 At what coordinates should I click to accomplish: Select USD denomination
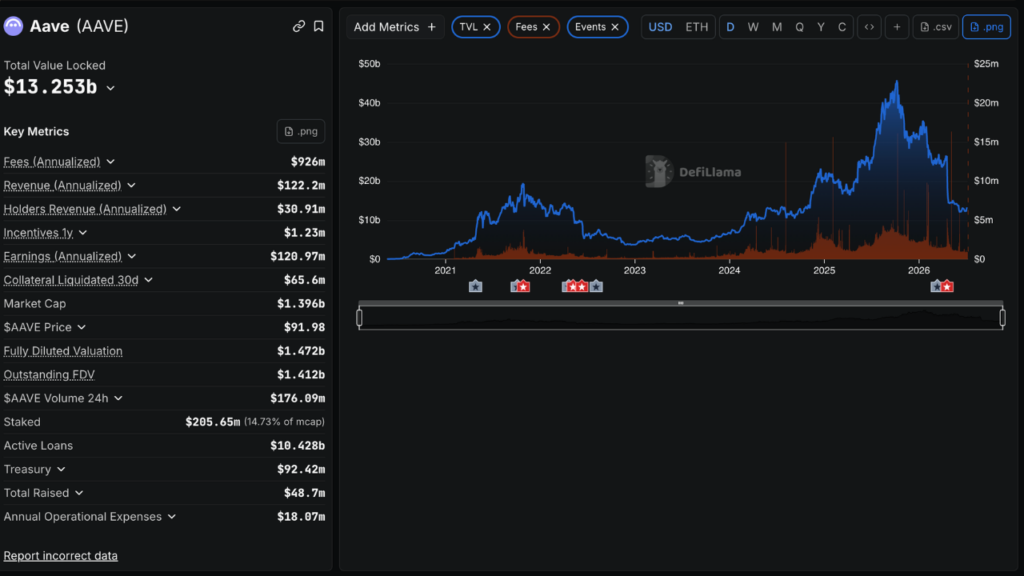(x=660, y=27)
